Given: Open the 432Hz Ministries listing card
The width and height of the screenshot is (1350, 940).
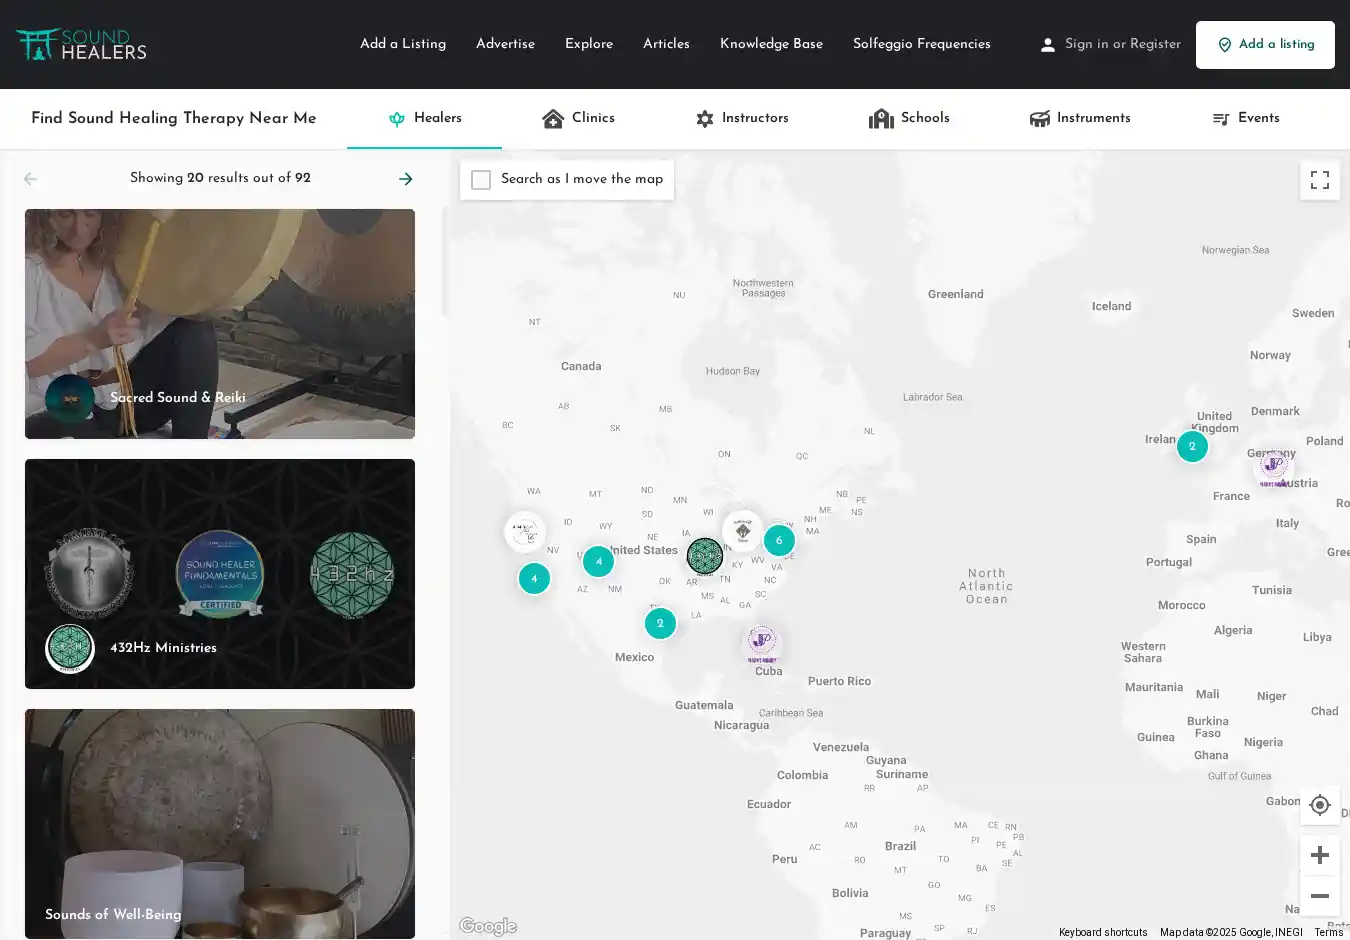Looking at the screenshot, I should (x=220, y=573).
